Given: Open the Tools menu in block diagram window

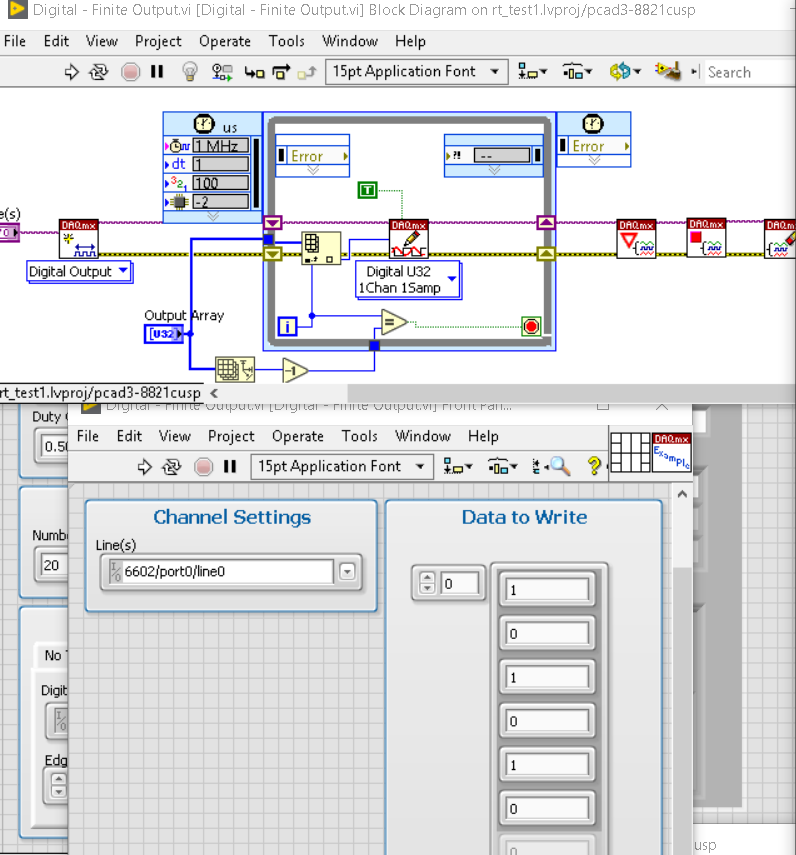Looking at the screenshot, I should coord(287,41).
